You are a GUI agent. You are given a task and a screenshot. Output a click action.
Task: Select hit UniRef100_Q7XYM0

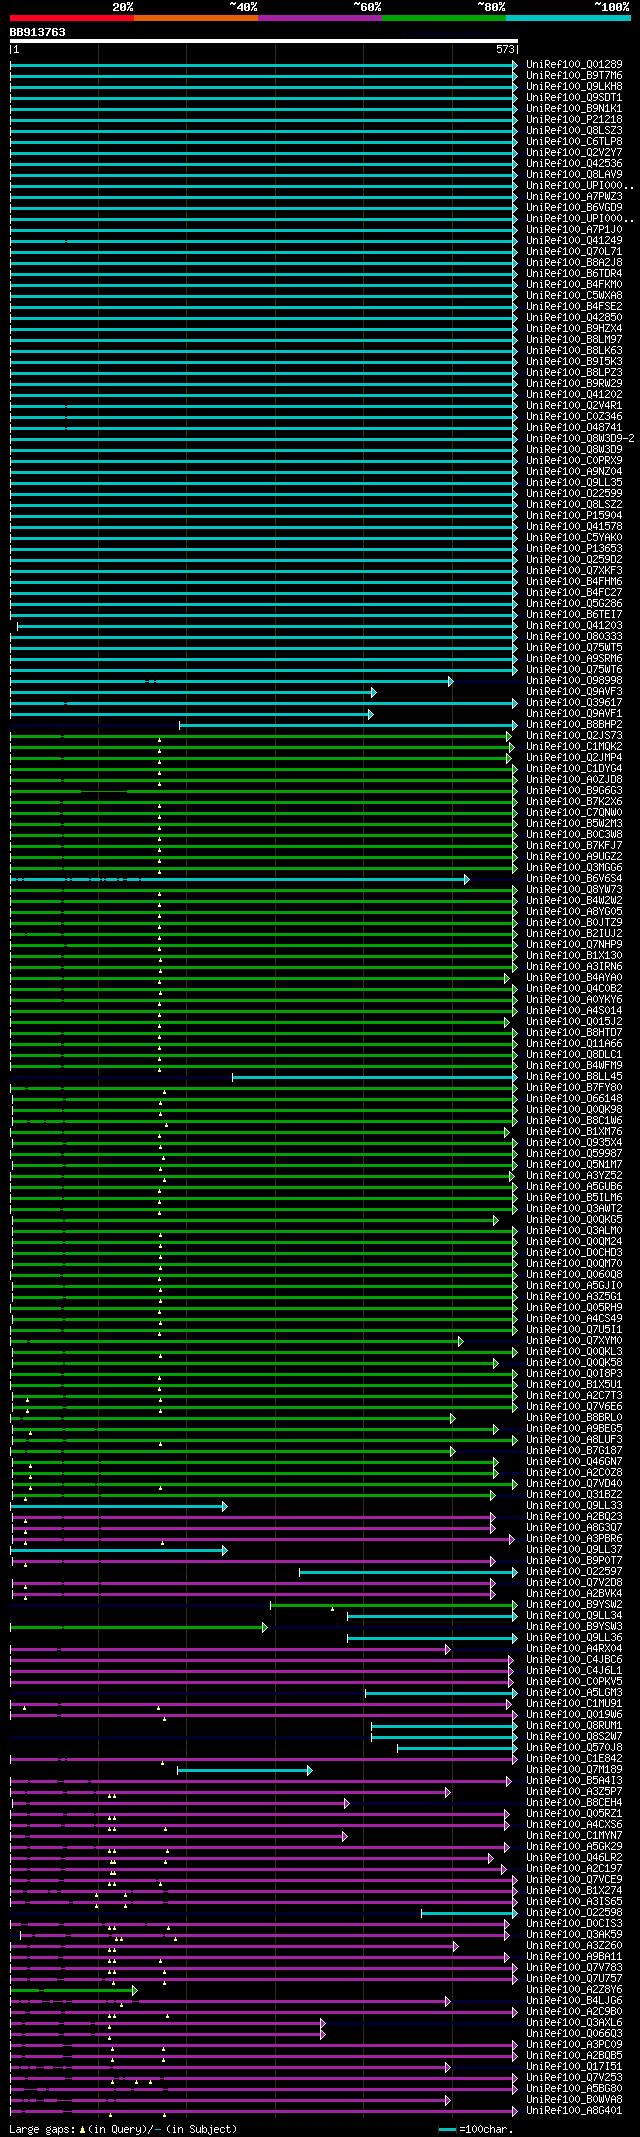pos(574,1340)
